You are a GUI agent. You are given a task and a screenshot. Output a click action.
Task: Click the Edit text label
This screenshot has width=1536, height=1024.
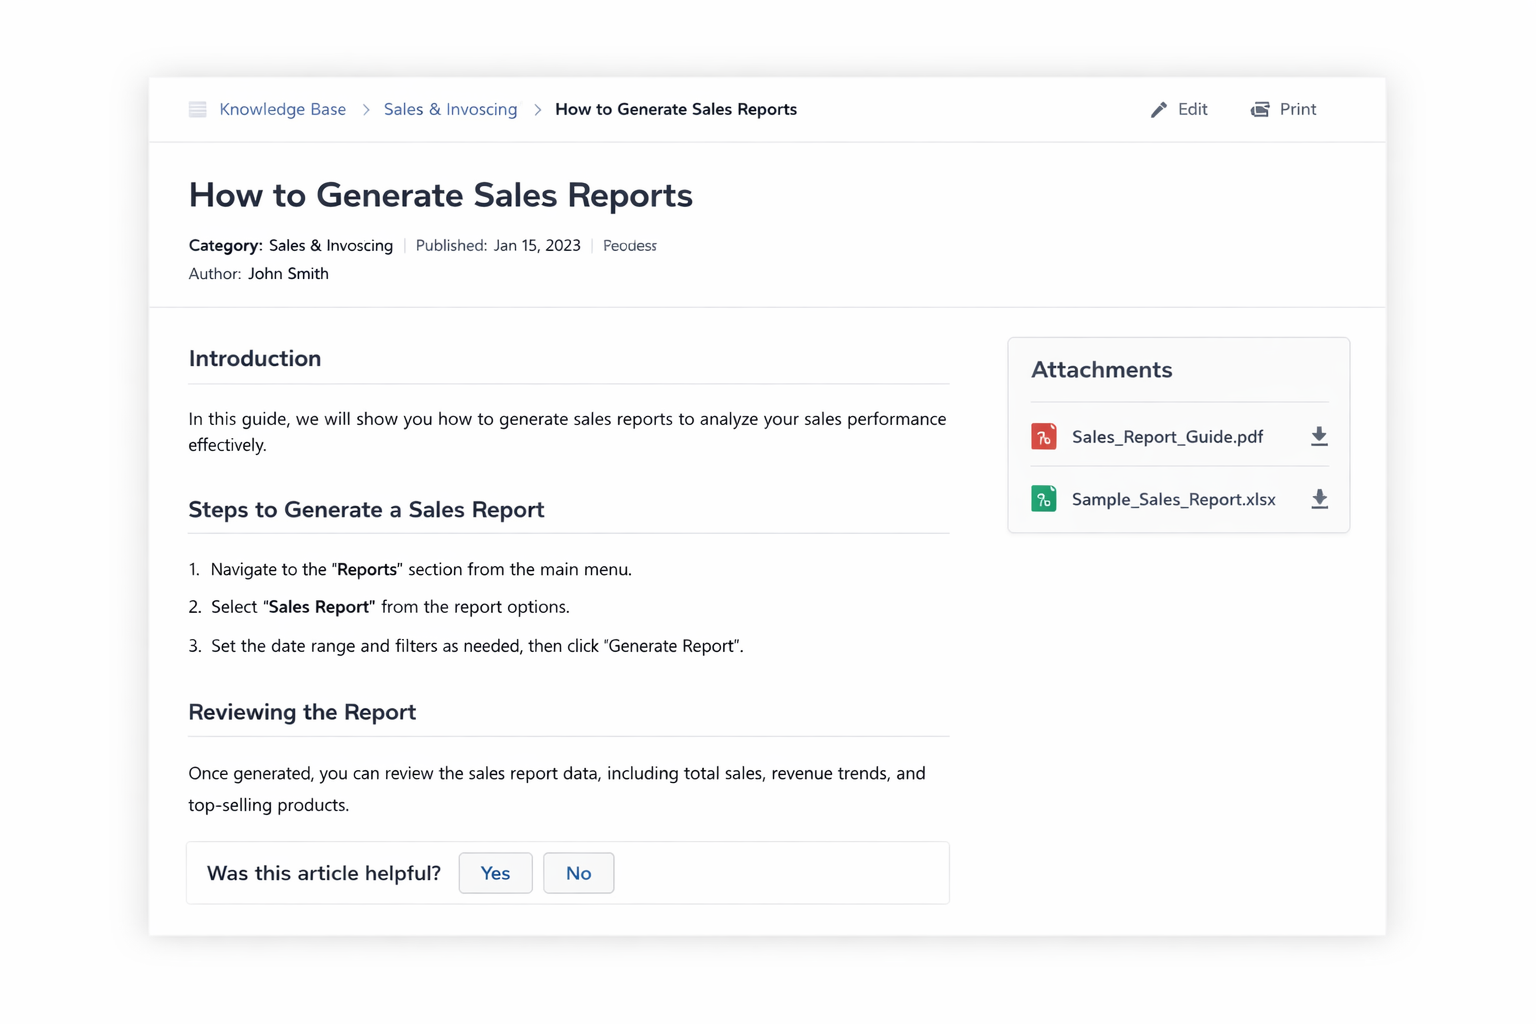click(x=1192, y=109)
